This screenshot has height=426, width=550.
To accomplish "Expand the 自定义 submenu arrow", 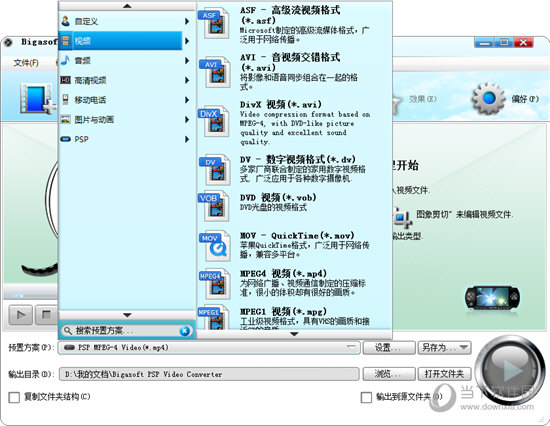I will 187,21.
